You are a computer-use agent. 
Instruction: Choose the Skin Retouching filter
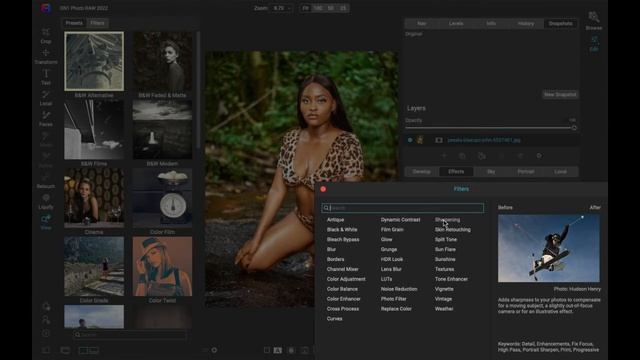point(453,229)
